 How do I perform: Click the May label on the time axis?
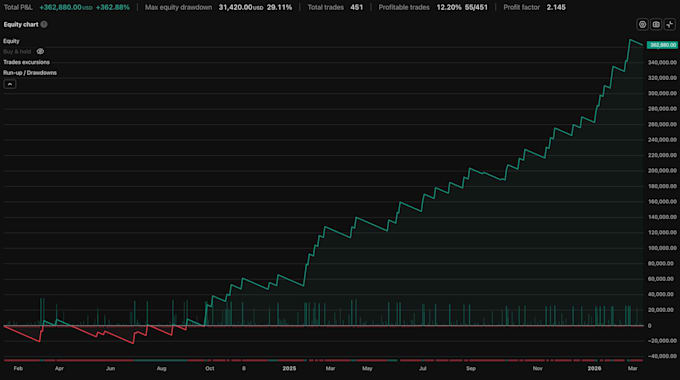[367, 369]
